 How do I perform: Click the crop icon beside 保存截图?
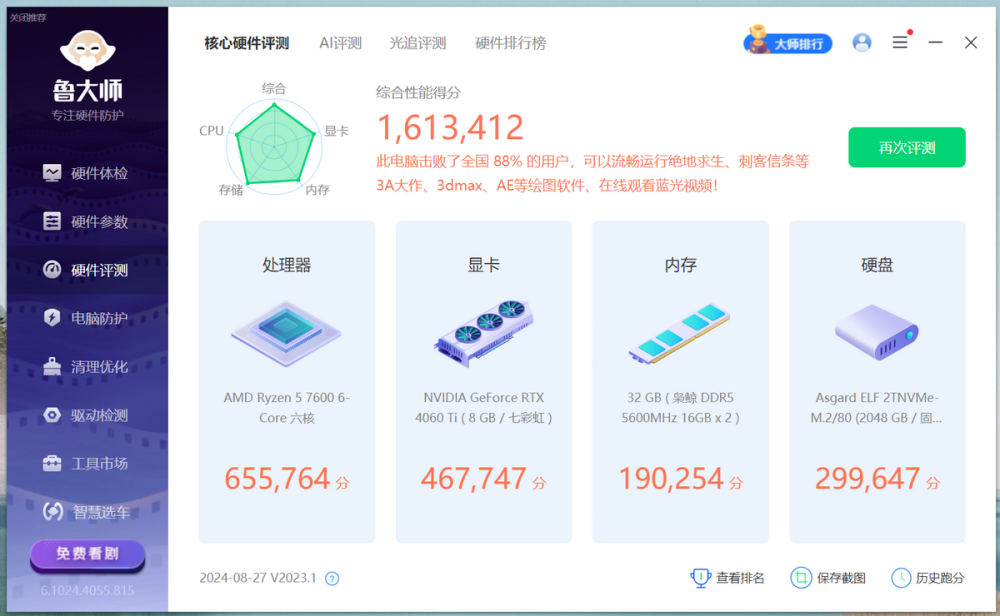click(x=800, y=578)
